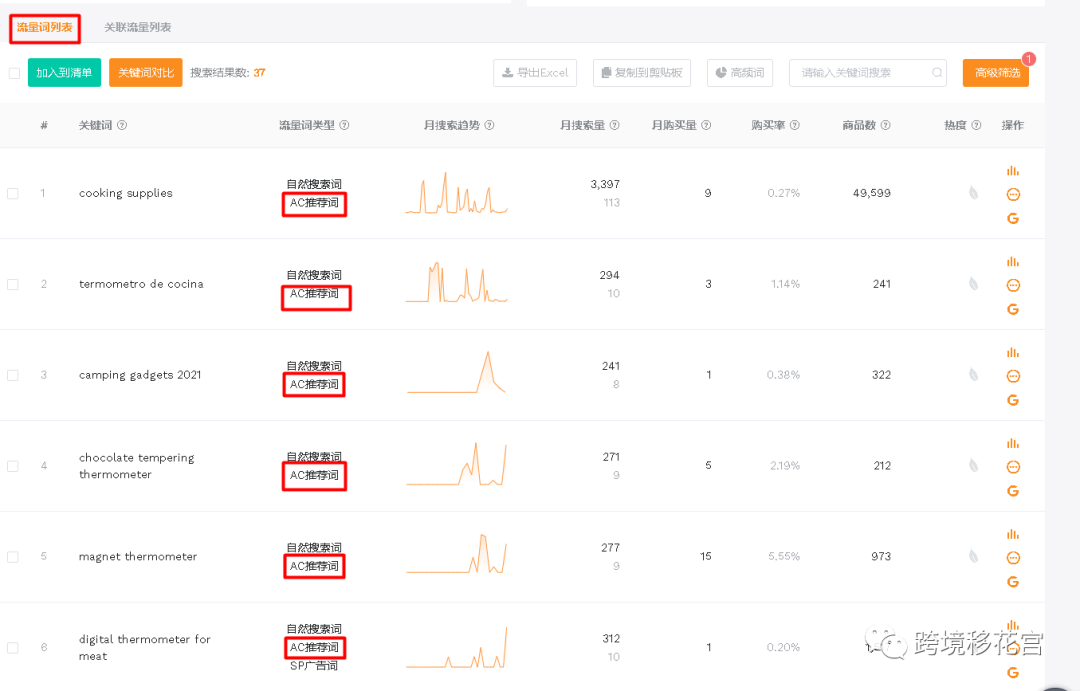Click the heat leaf icon in the magnet thermometer row
Screen dimensions: 1080x691
pyautogui.click(x=971, y=556)
